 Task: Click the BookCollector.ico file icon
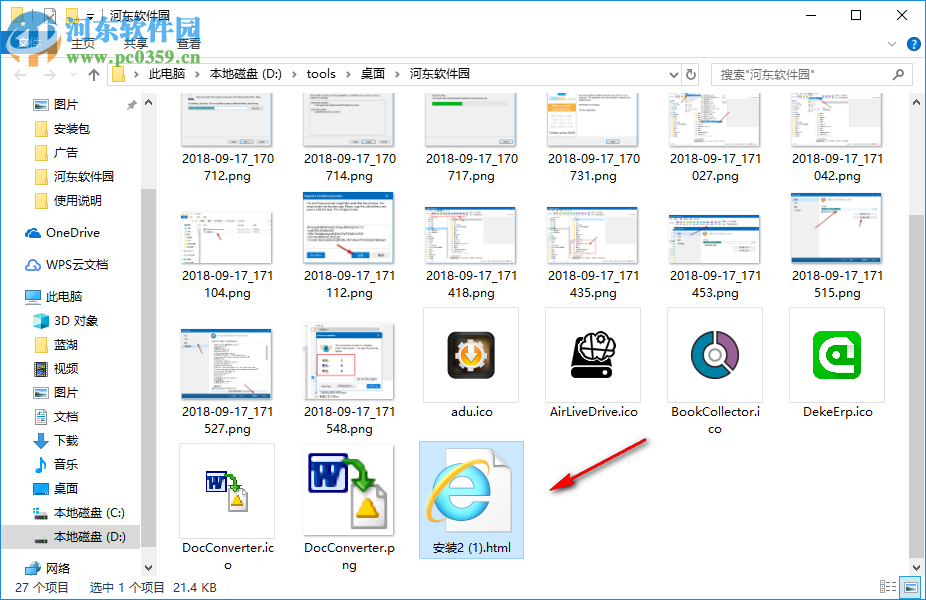coord(714,355)
